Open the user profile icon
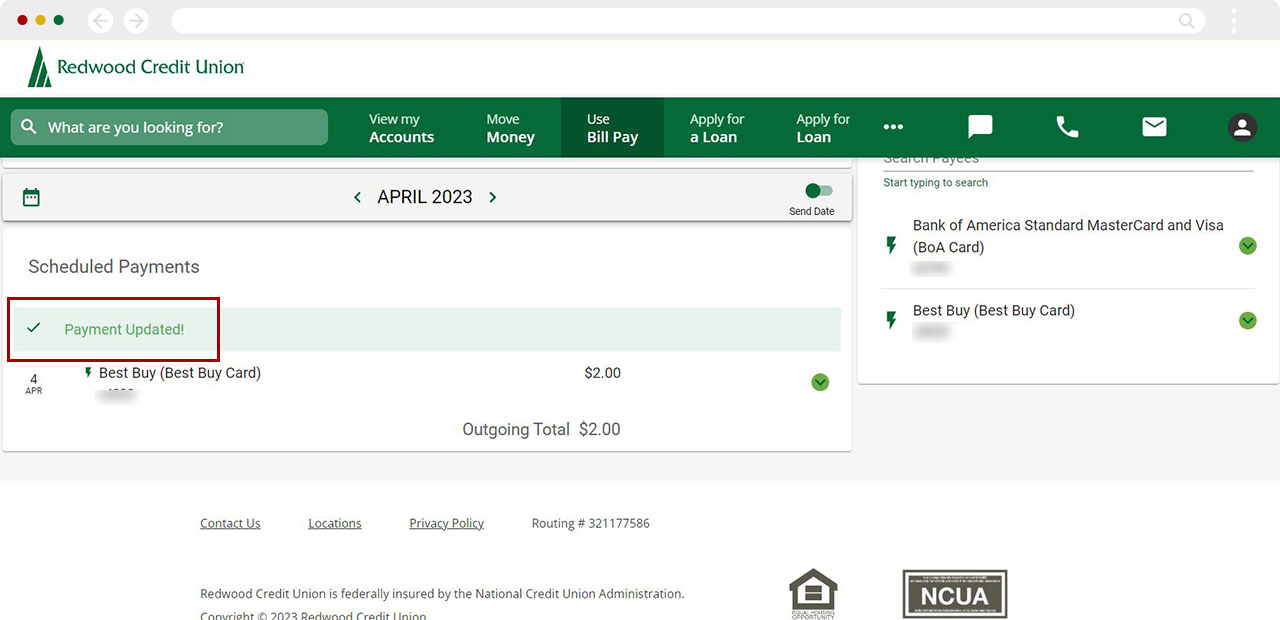 tap(1242, 127)
